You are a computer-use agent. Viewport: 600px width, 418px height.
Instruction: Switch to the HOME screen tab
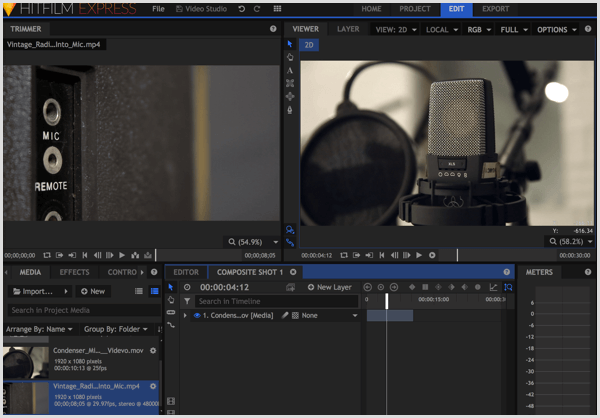tap(371, 9)
